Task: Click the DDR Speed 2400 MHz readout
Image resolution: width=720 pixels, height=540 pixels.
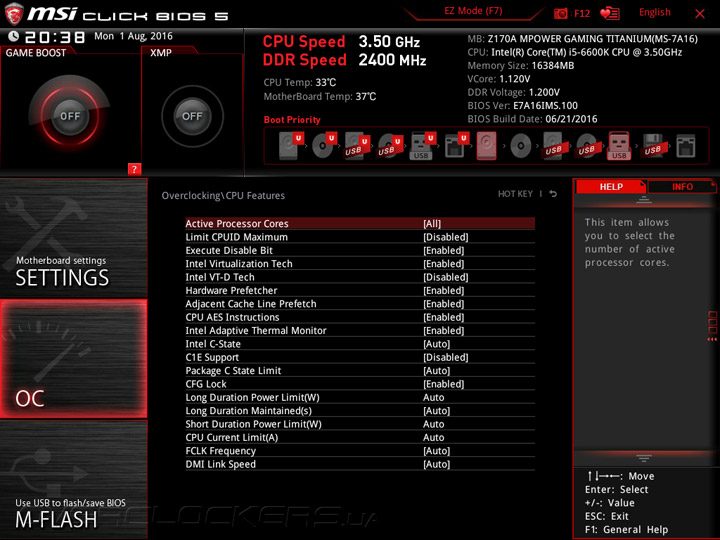Action: click(344, 60)
